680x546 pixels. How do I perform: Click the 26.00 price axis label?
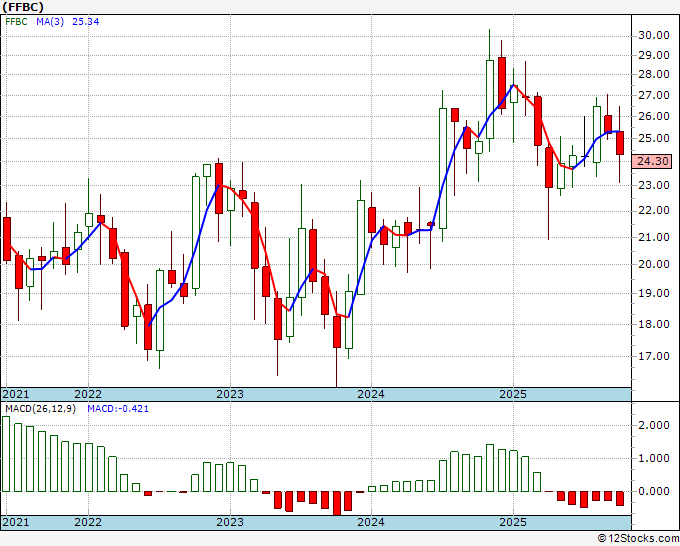click(x=654, y=116)
